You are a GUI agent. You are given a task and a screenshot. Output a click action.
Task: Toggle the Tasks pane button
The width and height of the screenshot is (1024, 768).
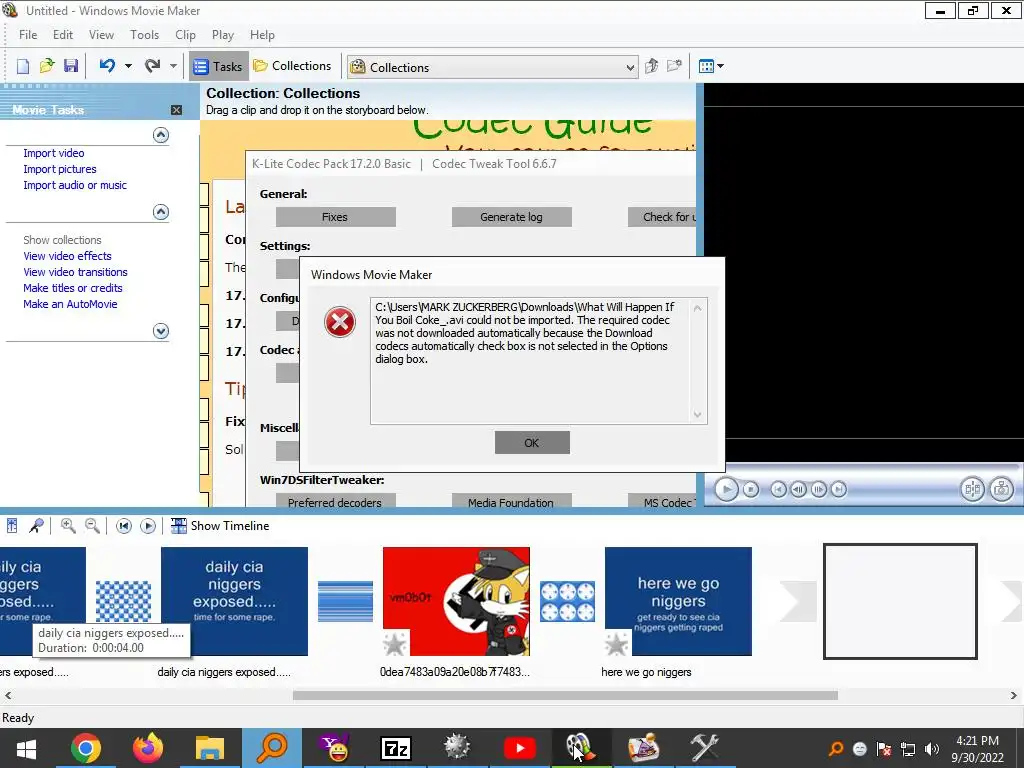pos(219,66)
